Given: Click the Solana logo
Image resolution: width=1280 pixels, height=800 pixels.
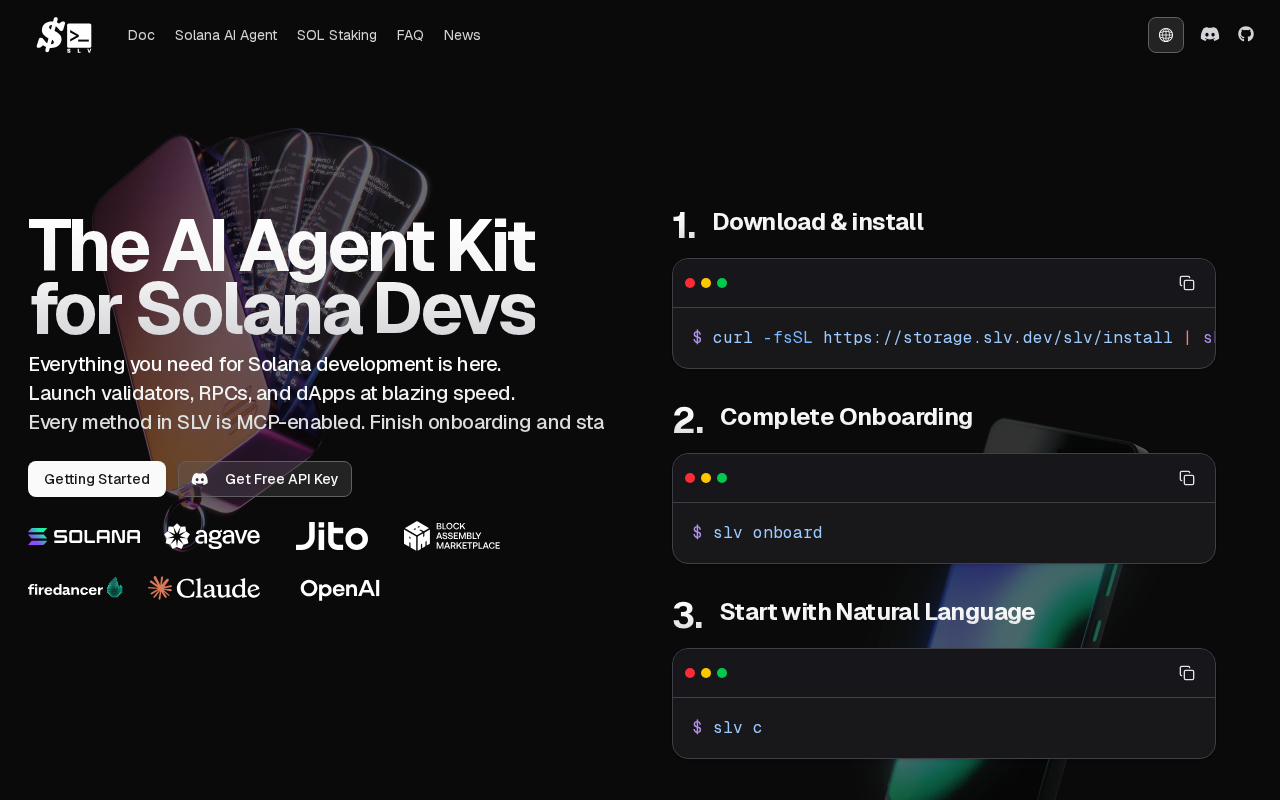Looking at the screenshot, I should tap(84, 536).
